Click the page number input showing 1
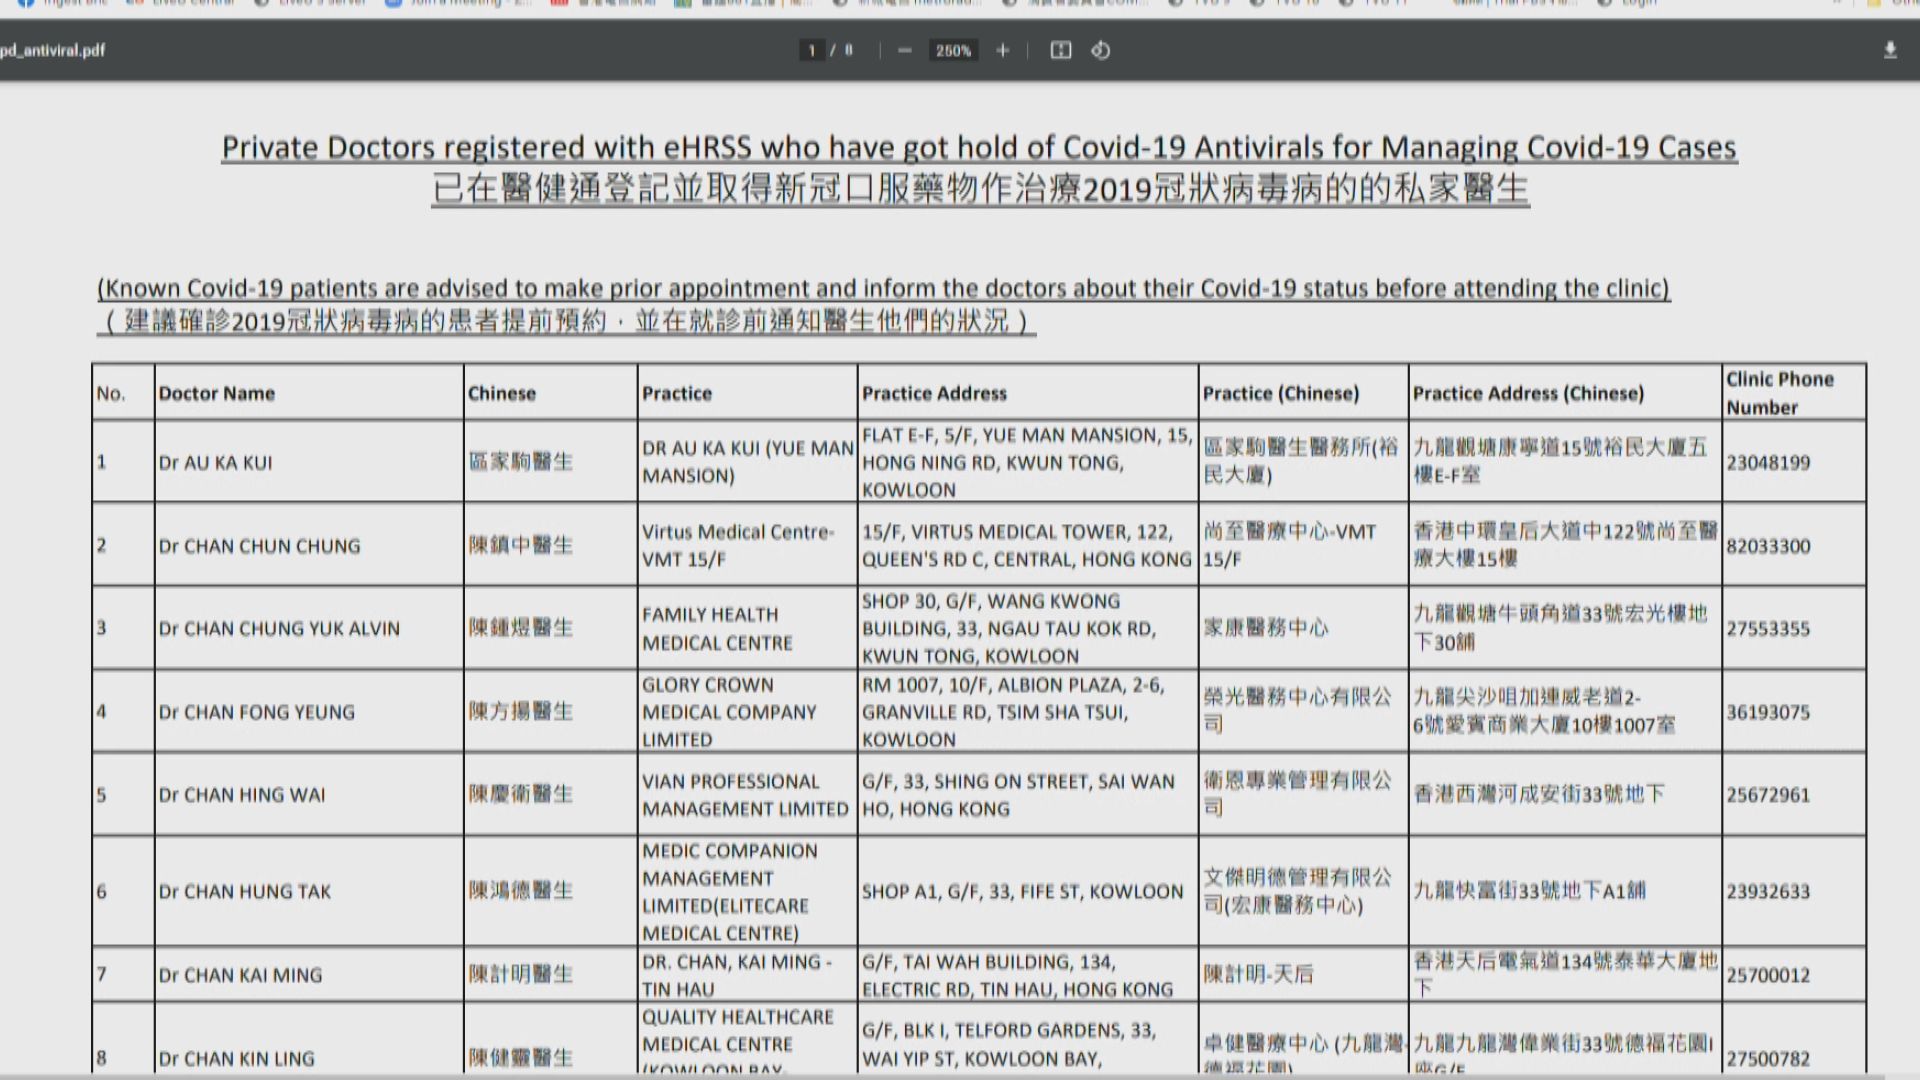Screen dimensions: 1920x1080 point(810,50)
